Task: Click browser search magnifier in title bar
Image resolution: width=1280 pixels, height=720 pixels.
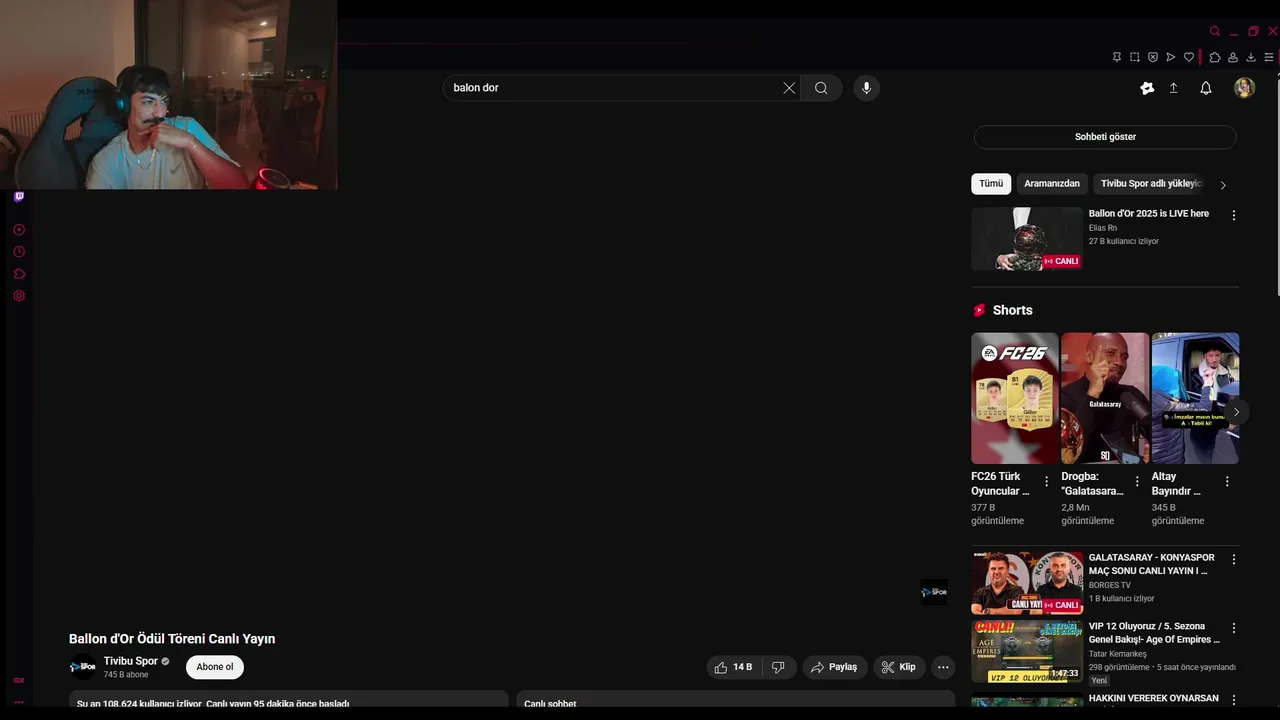Action: point(1215,31)
